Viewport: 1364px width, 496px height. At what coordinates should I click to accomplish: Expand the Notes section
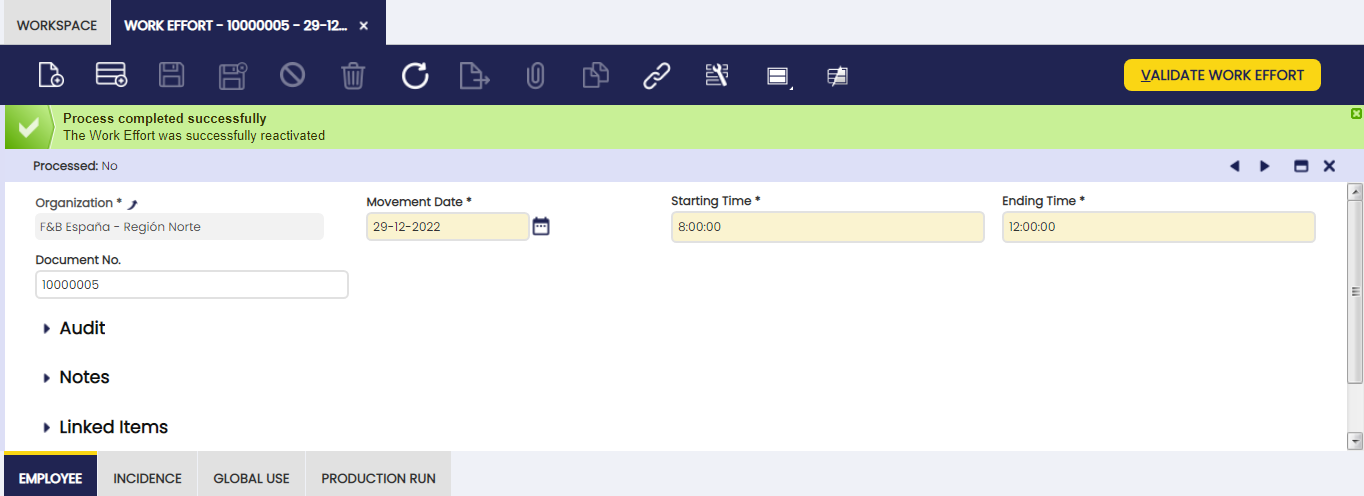[84, 377]
